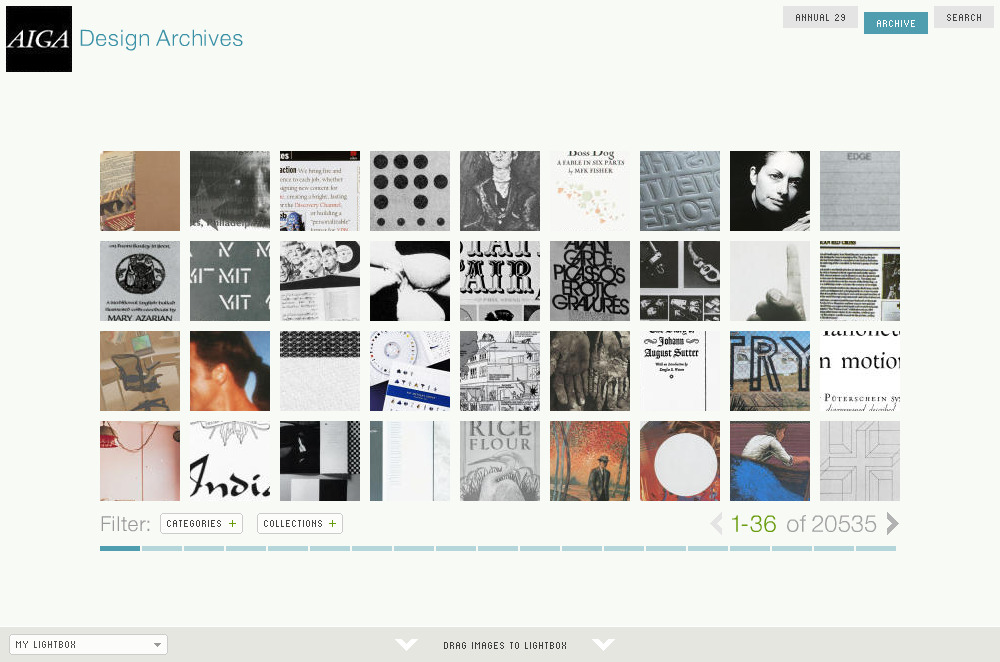Open the Mary Azarian thumbnail
The image size is (1000, 662).
(x=140, y=281)
